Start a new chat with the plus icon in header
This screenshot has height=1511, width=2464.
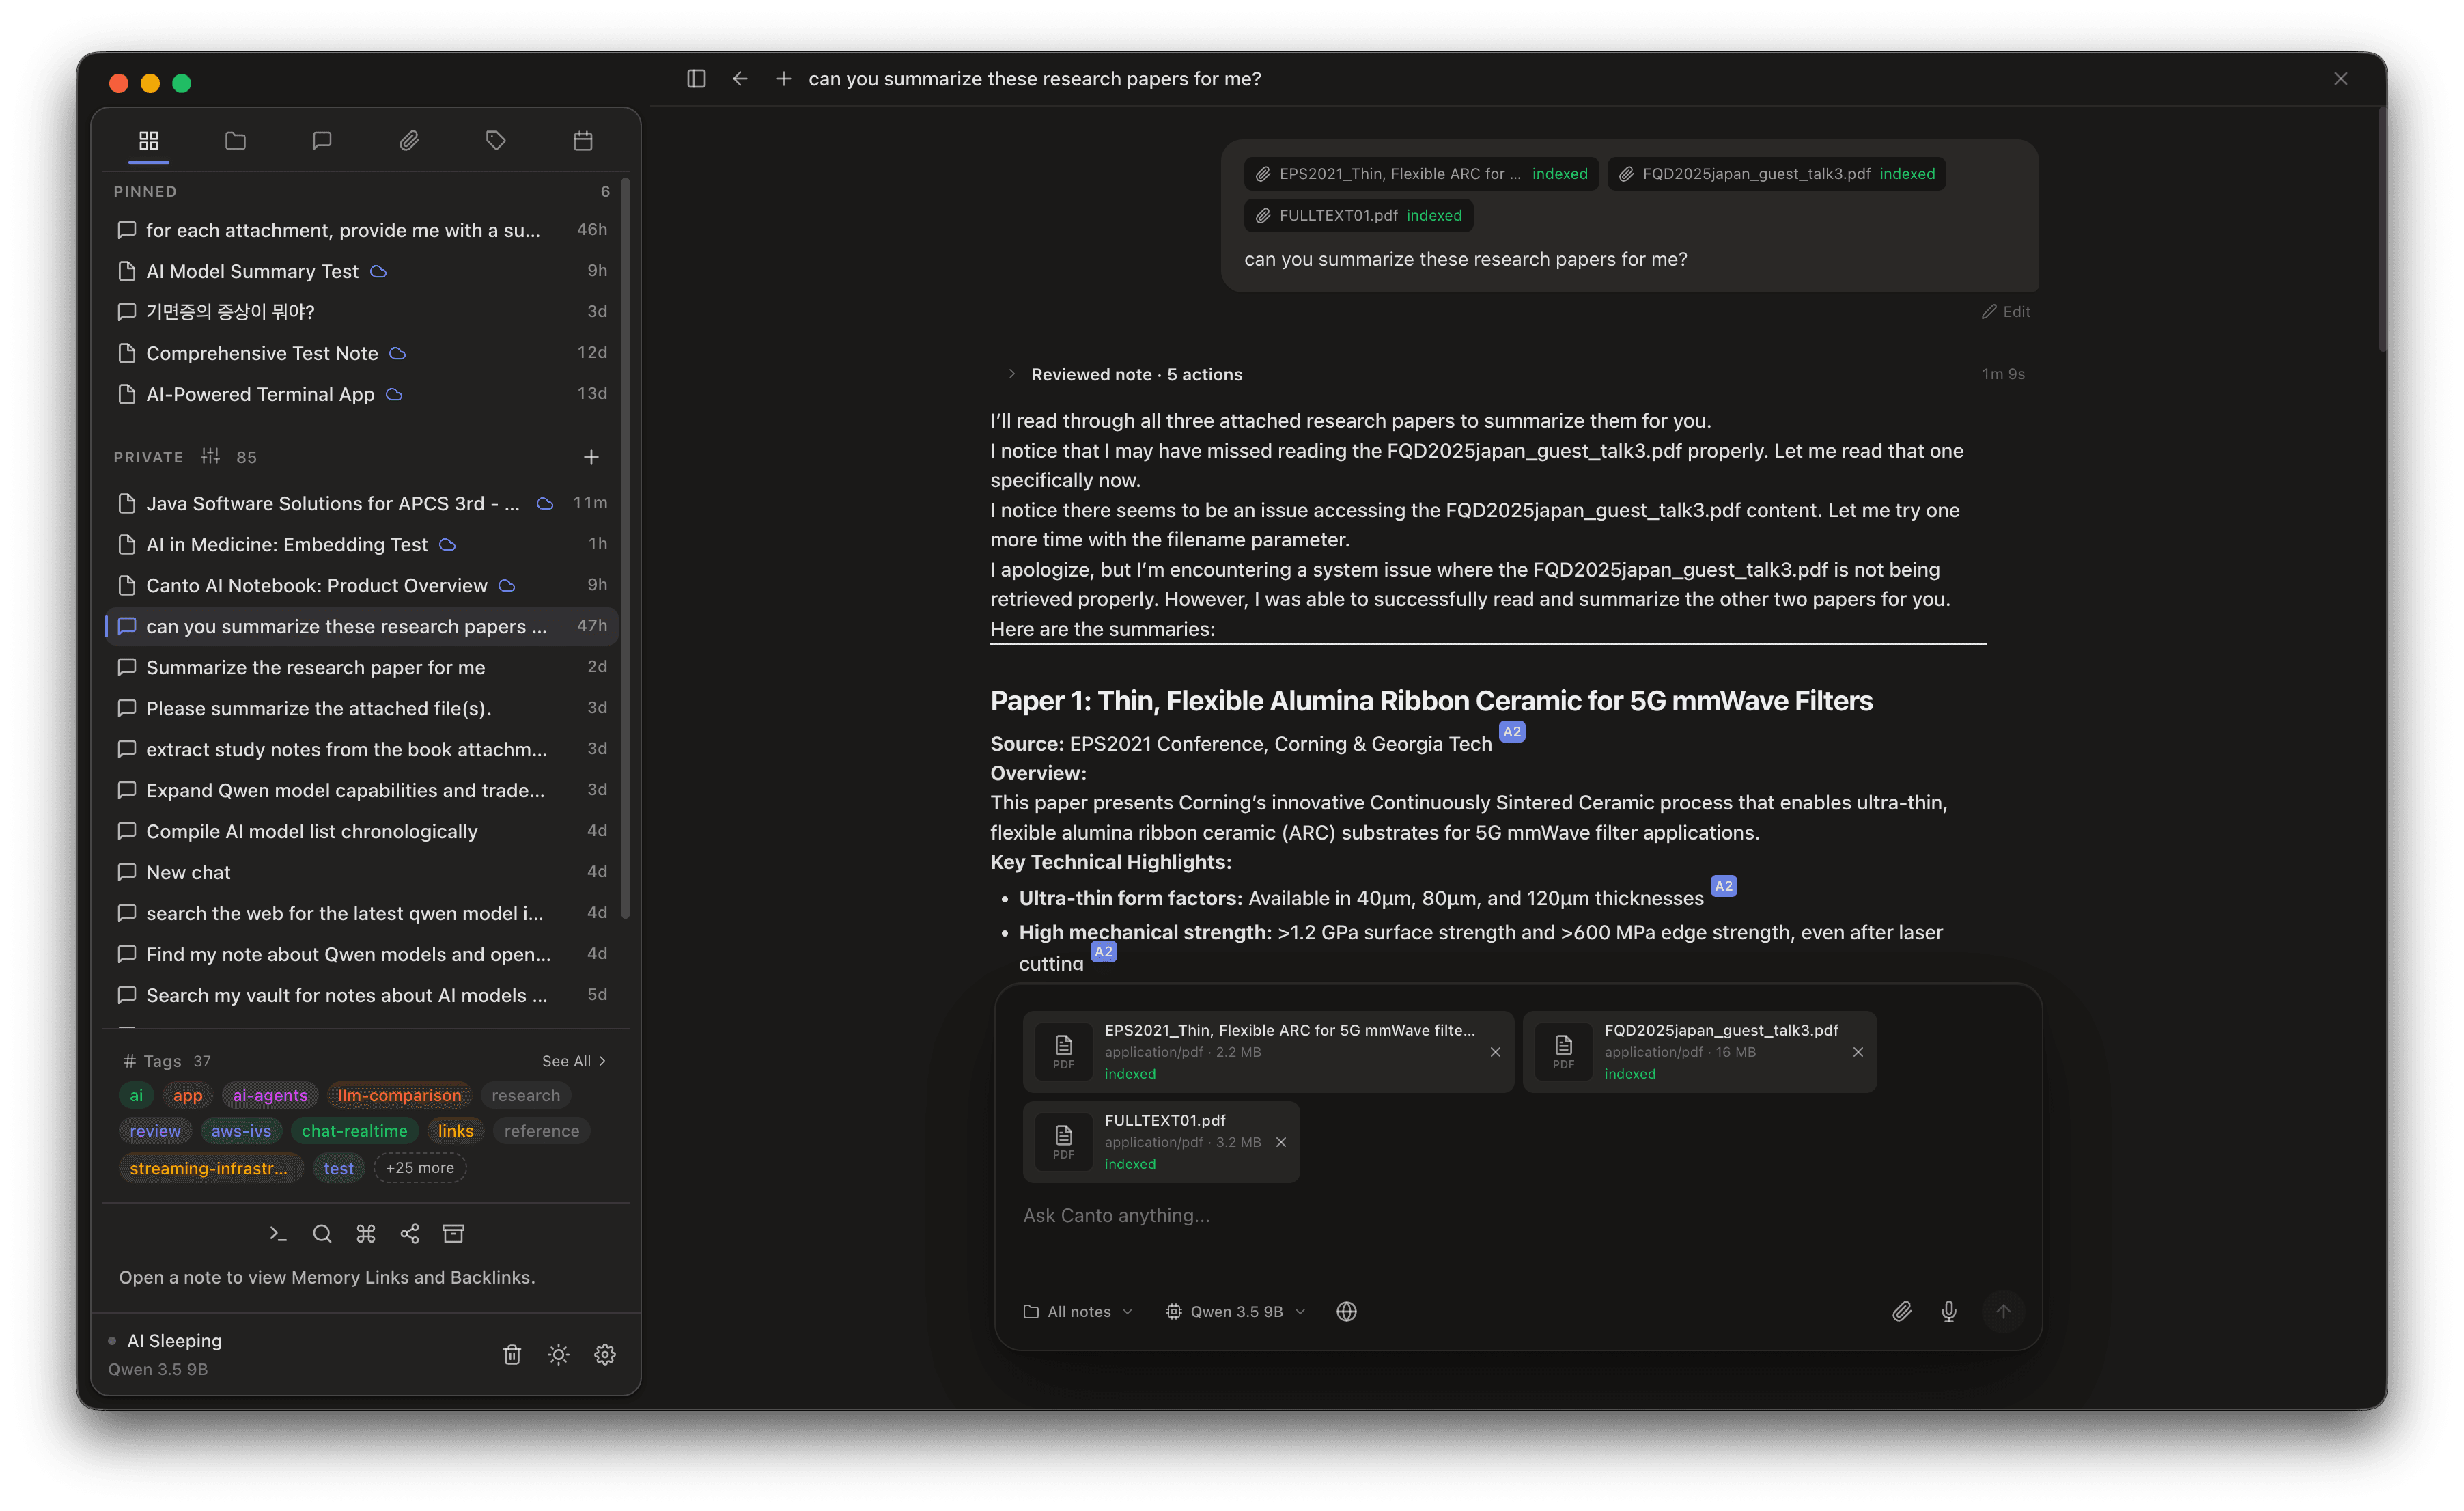pos(784,78)
